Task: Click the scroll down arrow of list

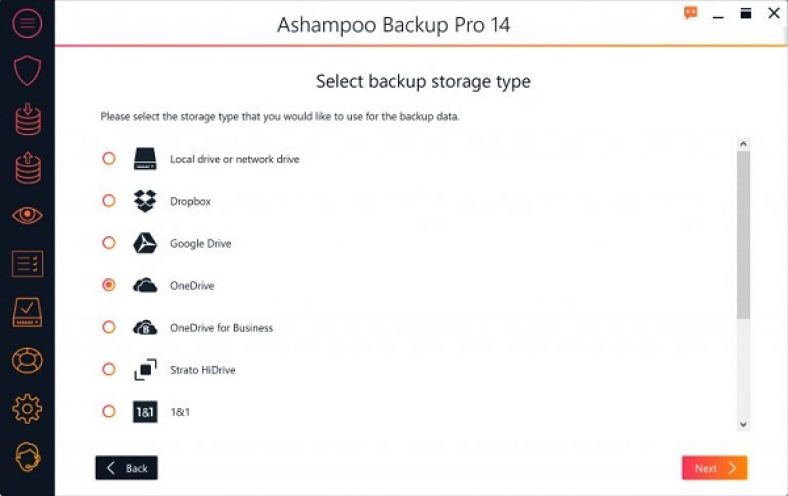Action: (x=743, y=424)
